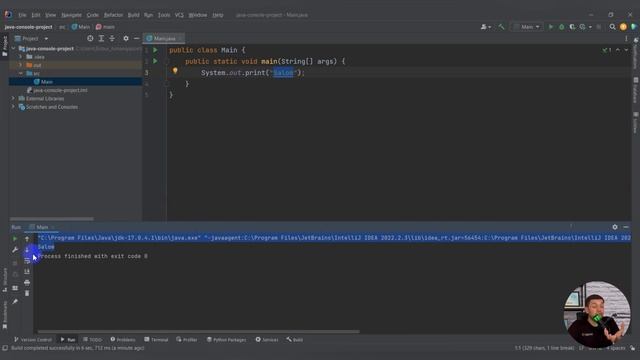
Task: Click the Collapse All icon in Project panel
Action: pos(112,38)
